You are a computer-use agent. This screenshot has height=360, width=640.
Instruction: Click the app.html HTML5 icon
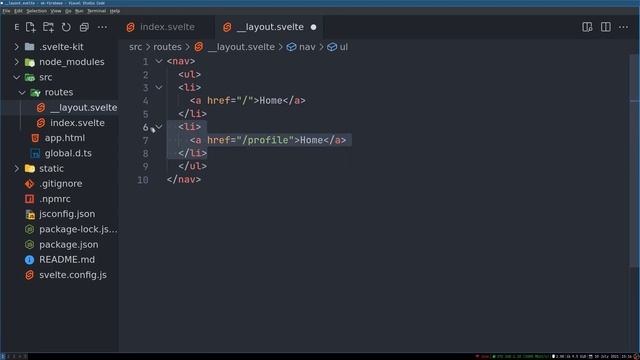tap(35, 138)
